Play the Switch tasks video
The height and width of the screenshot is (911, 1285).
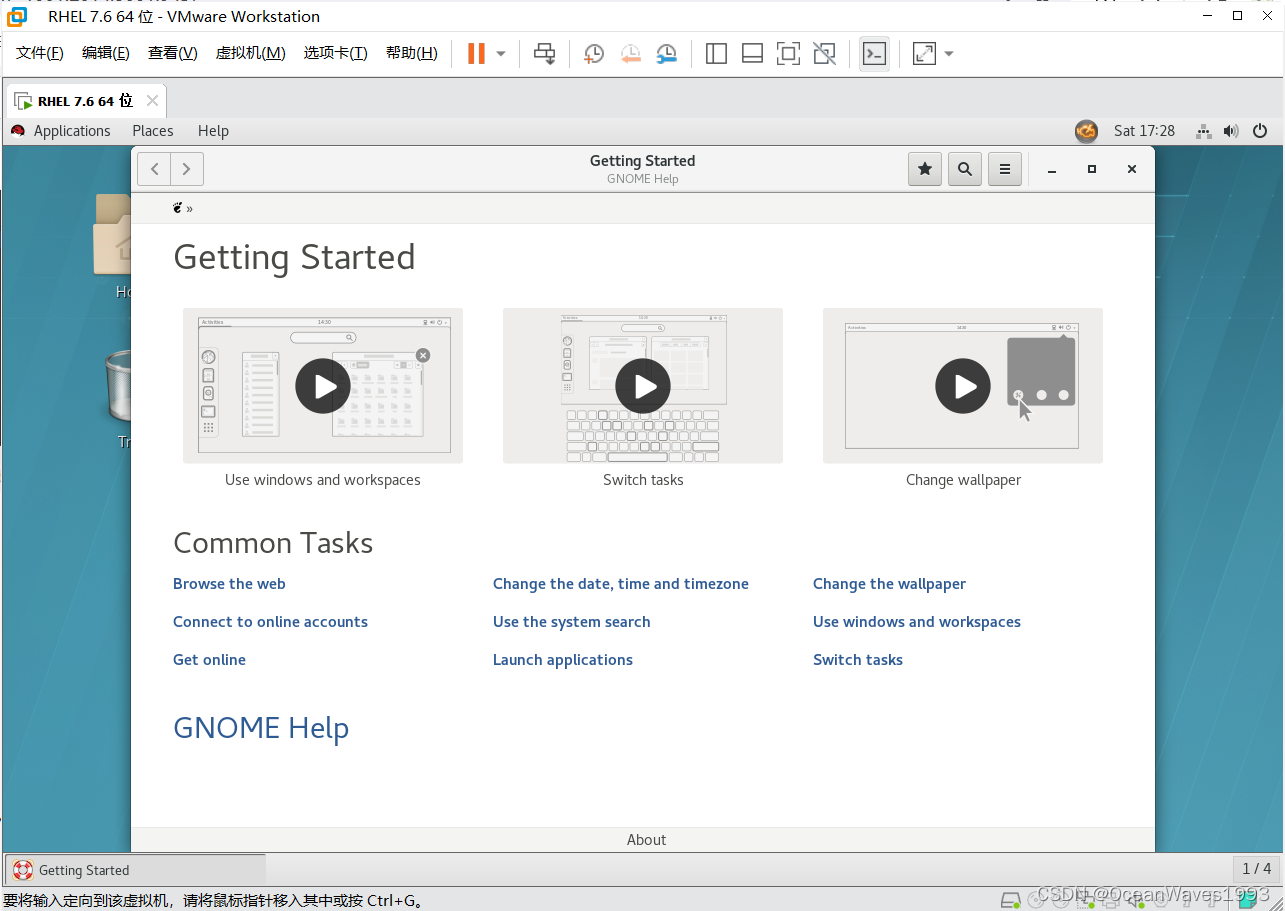point(643,386)
